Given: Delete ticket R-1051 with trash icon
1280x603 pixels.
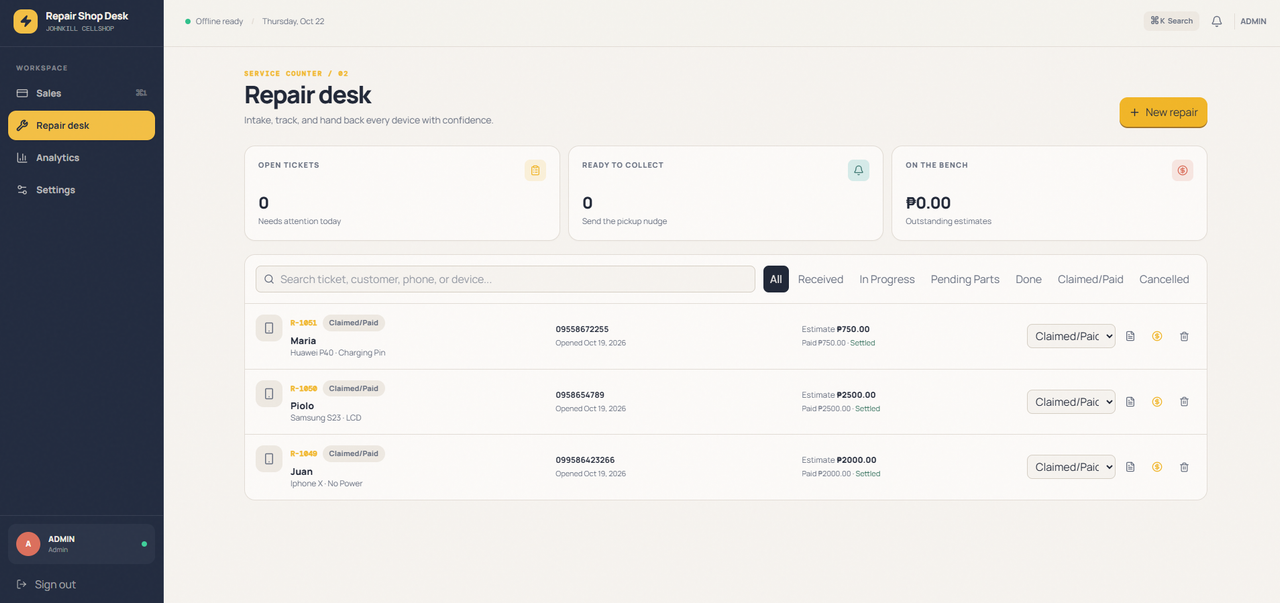Looking at the screenshot, I should point(1184,336).
